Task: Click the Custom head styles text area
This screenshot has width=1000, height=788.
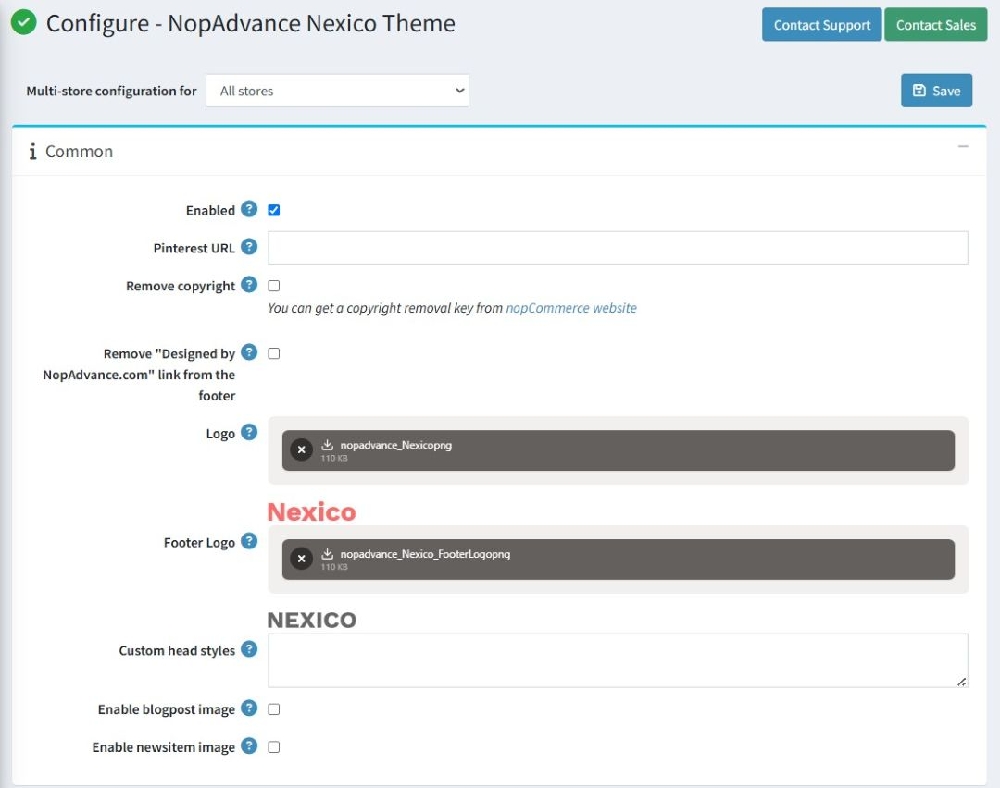Action: tap(618, 660)
